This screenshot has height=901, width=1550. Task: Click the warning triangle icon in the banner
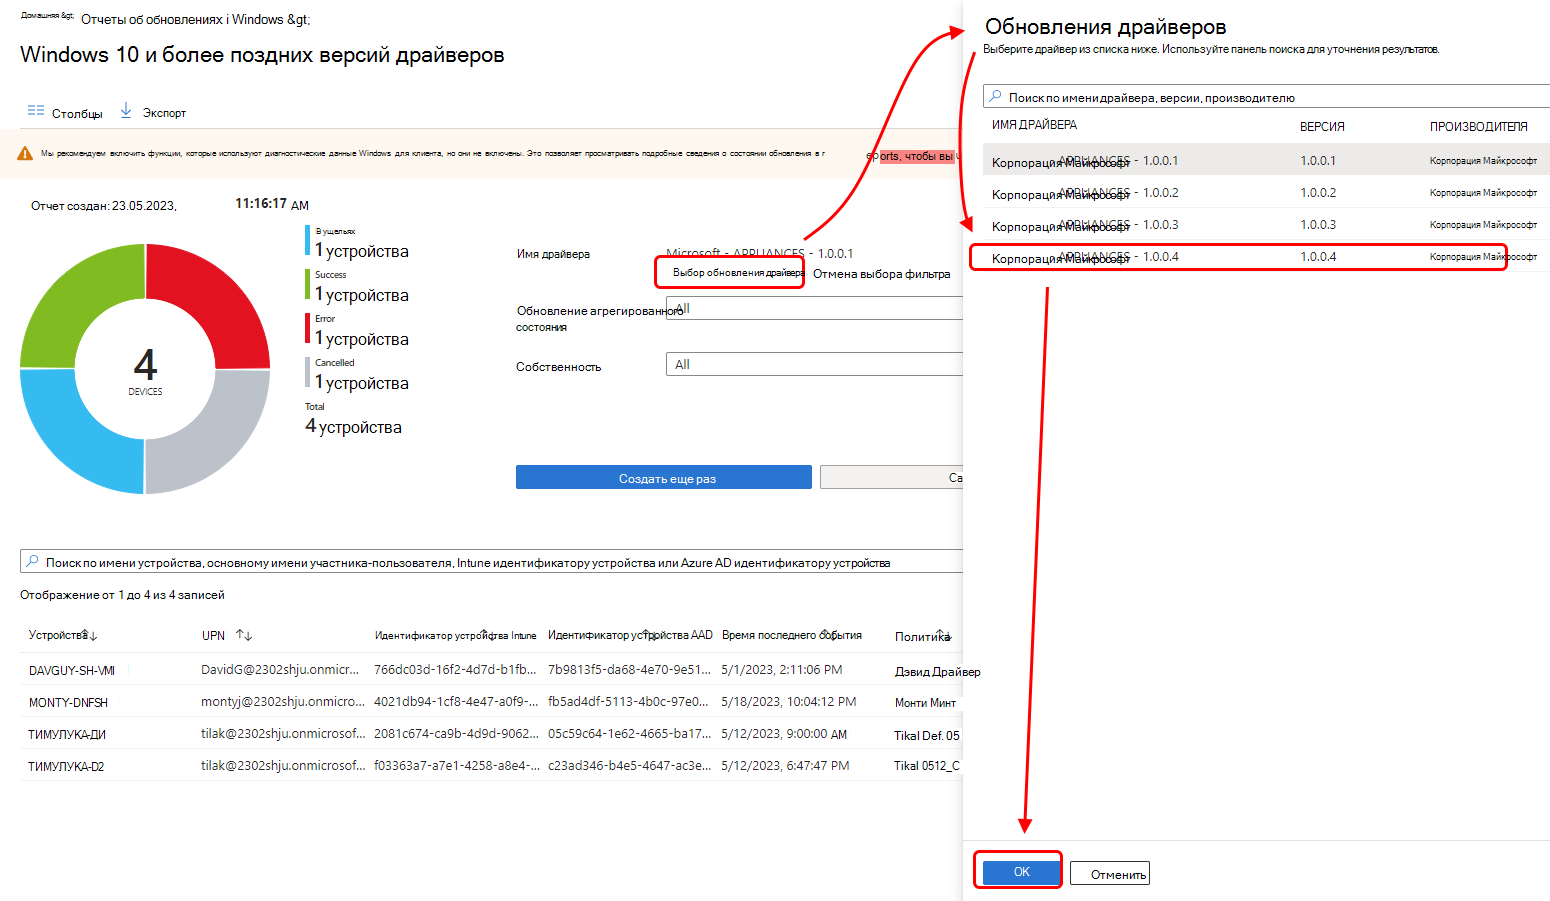[25, 154]
